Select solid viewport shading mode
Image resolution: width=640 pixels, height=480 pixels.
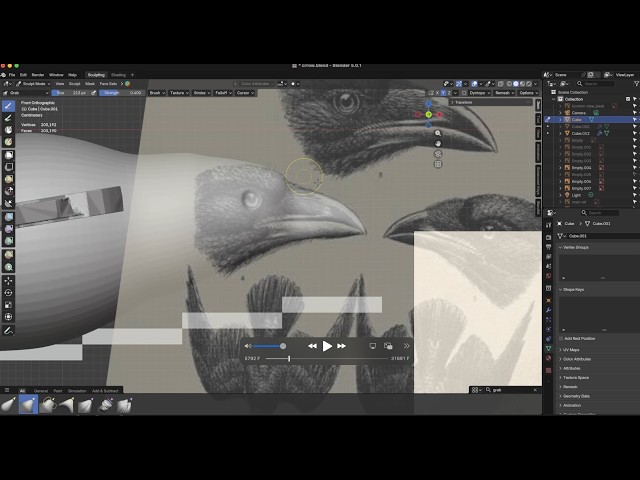[x=516, y=84]
